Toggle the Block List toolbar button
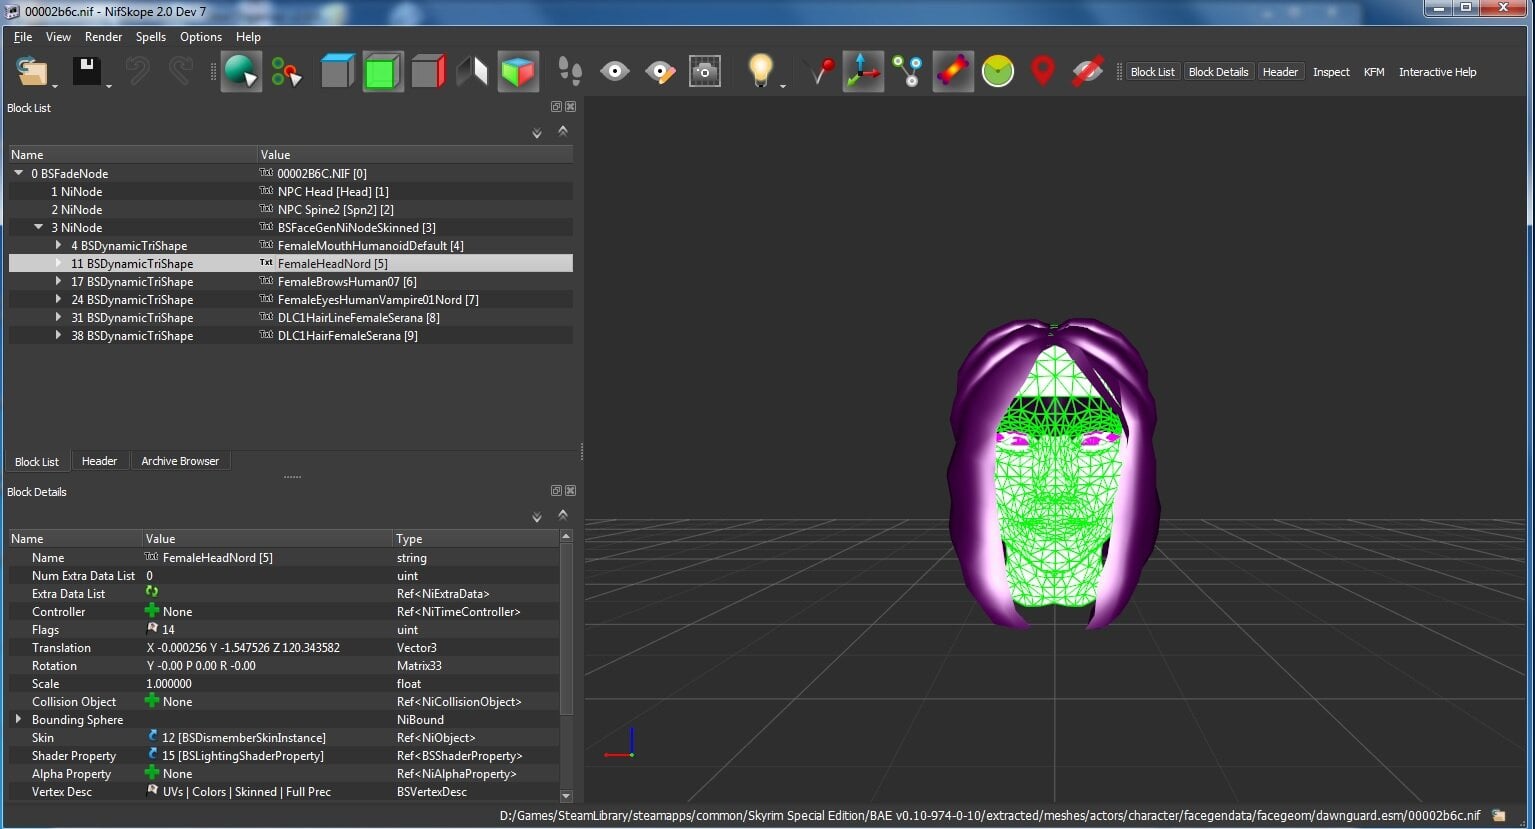The image size is (1535, 829). point(1152,72)
